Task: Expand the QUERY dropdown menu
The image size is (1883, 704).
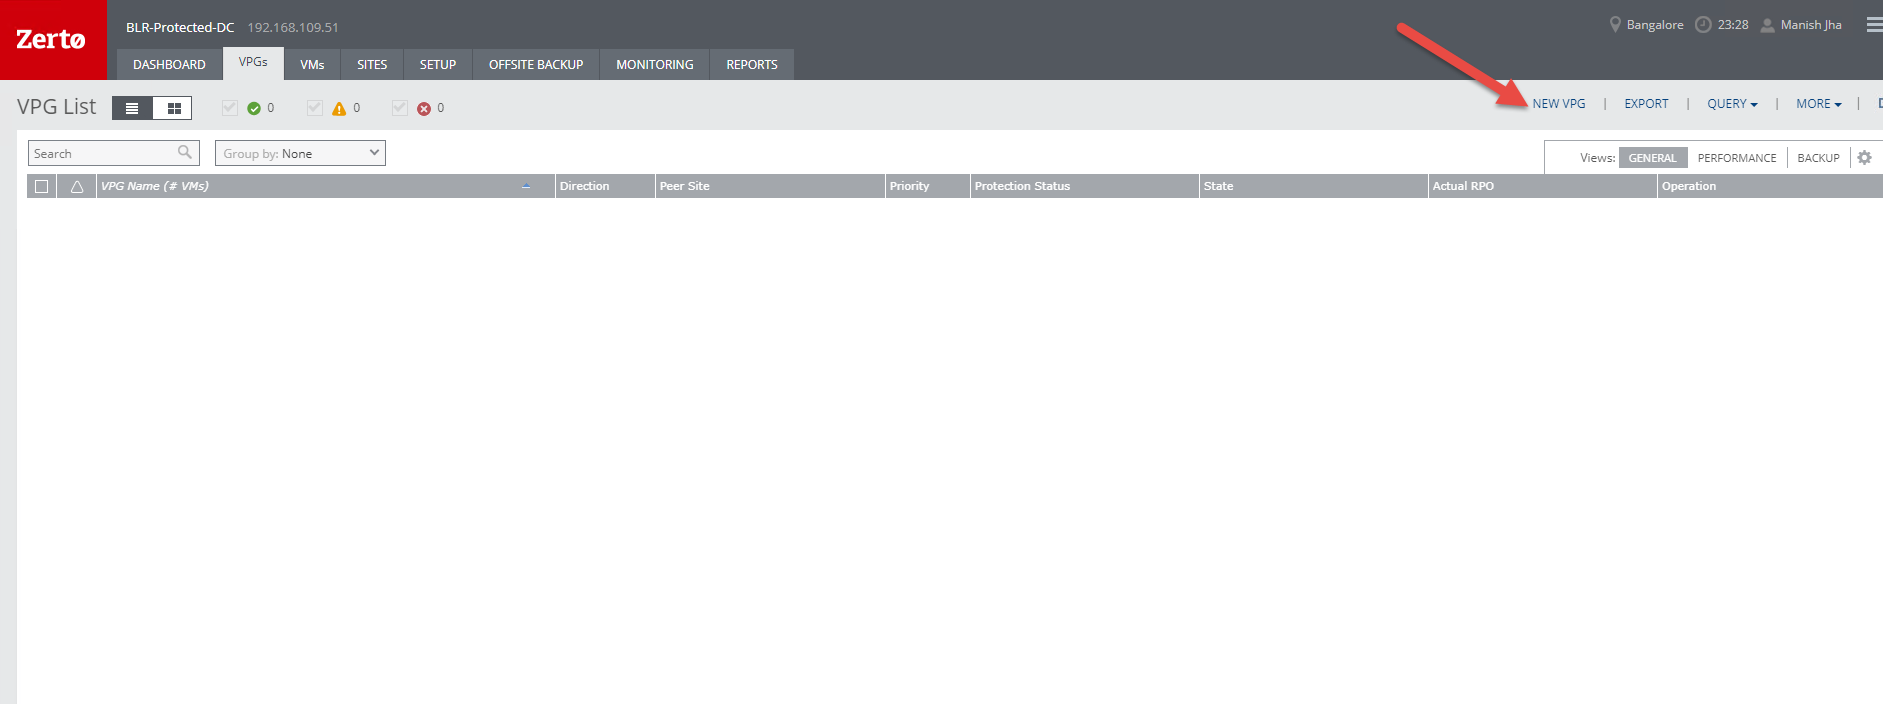Action: pos(1732,104)
